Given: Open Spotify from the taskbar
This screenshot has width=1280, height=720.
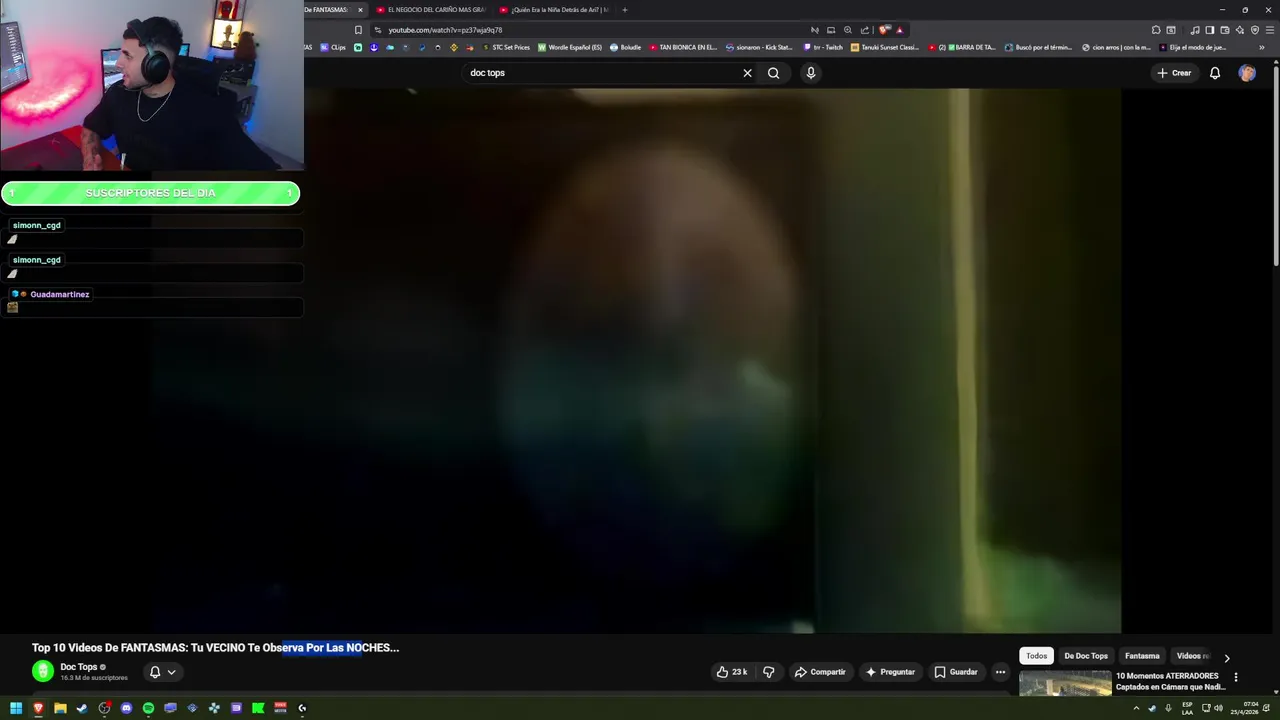Looking at the screenshot, I should (x=148, y=708).
